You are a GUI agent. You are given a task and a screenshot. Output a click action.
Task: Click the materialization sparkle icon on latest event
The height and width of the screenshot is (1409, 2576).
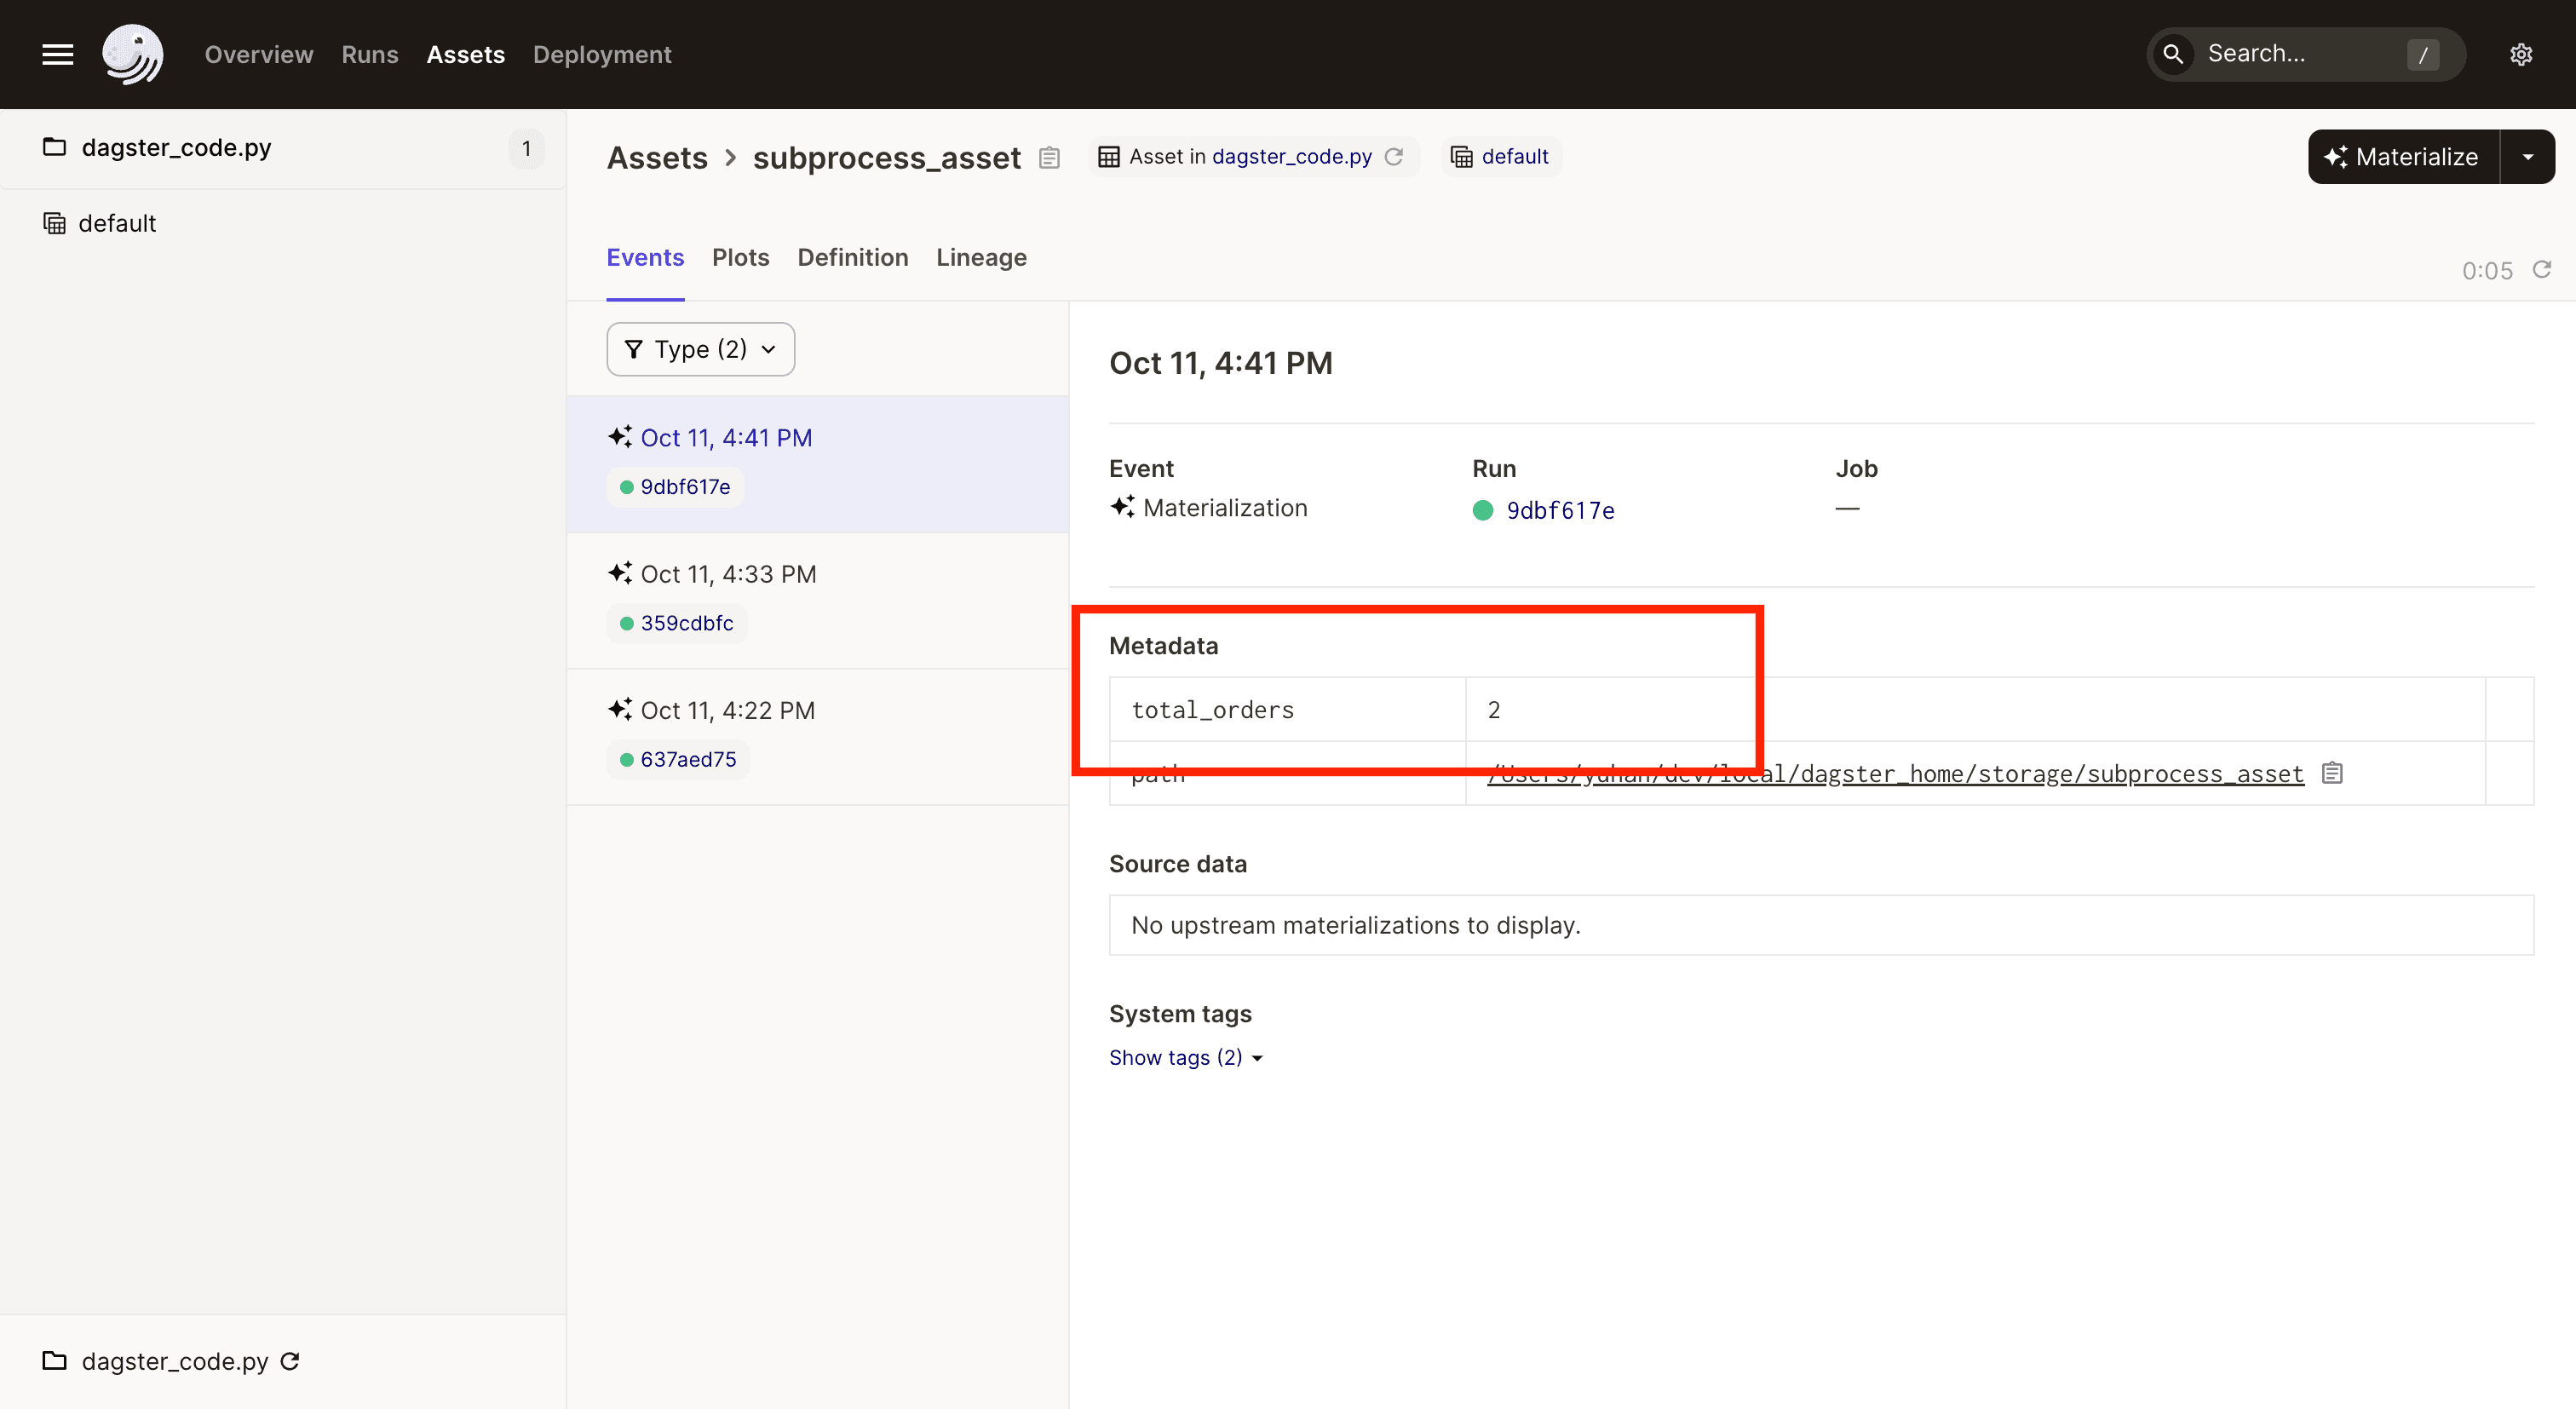pyautogui.click(x=619, y=437)
